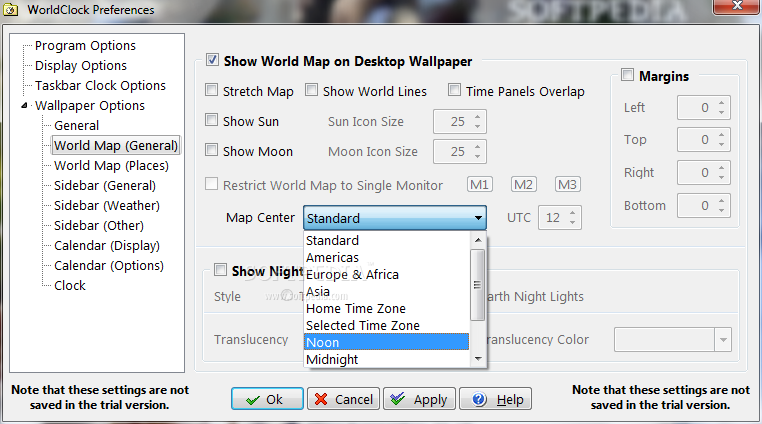Increase UTC offset with up arrow
Image resolution: width=762 pixels, height=424 pixels.
point(573,212)
